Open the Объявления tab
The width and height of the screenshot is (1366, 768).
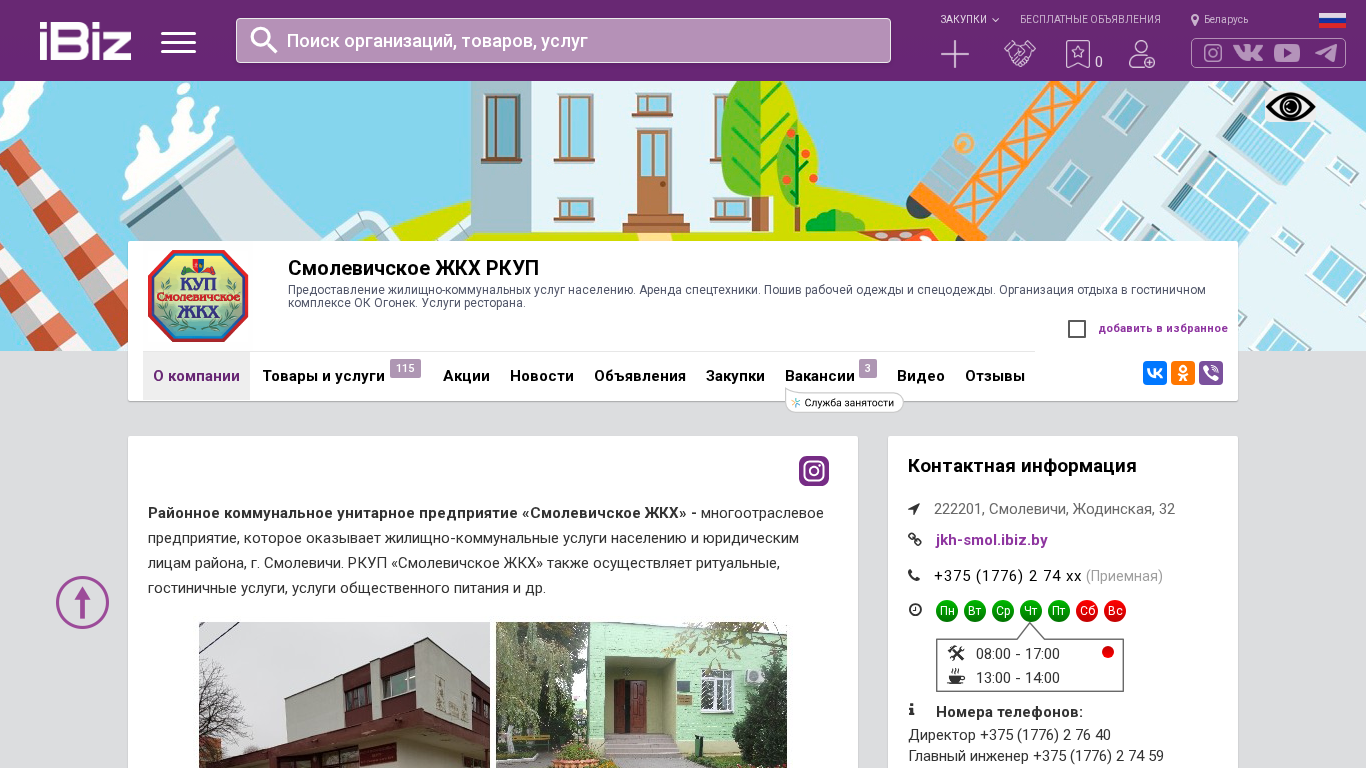[640, 376]
